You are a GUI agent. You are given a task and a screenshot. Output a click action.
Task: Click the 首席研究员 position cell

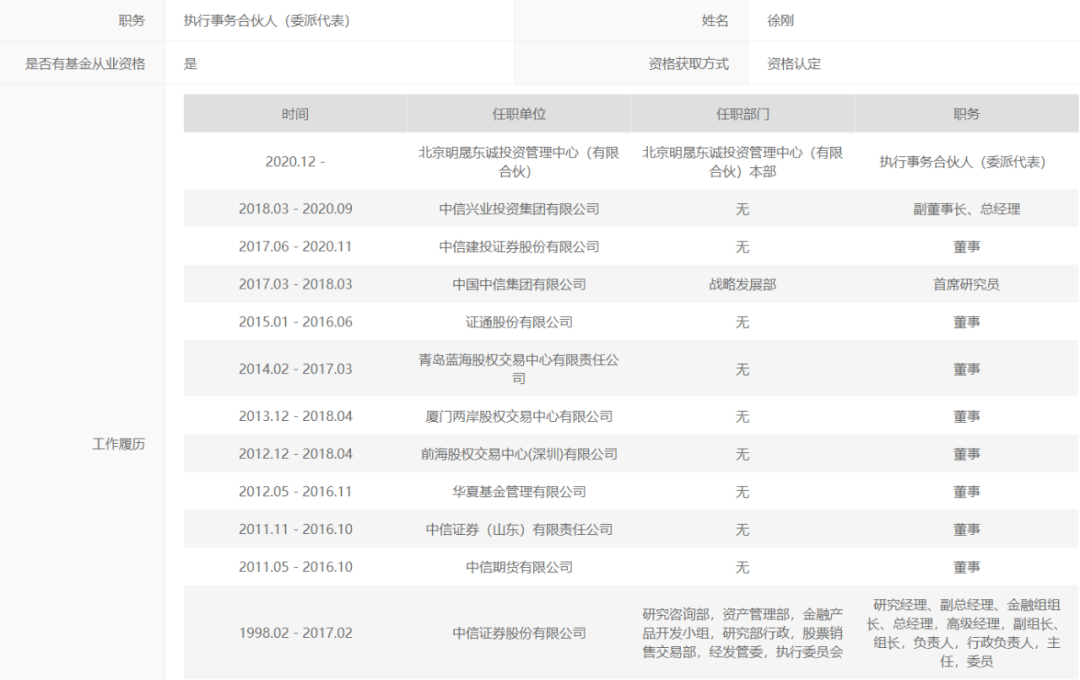[966, 284]
